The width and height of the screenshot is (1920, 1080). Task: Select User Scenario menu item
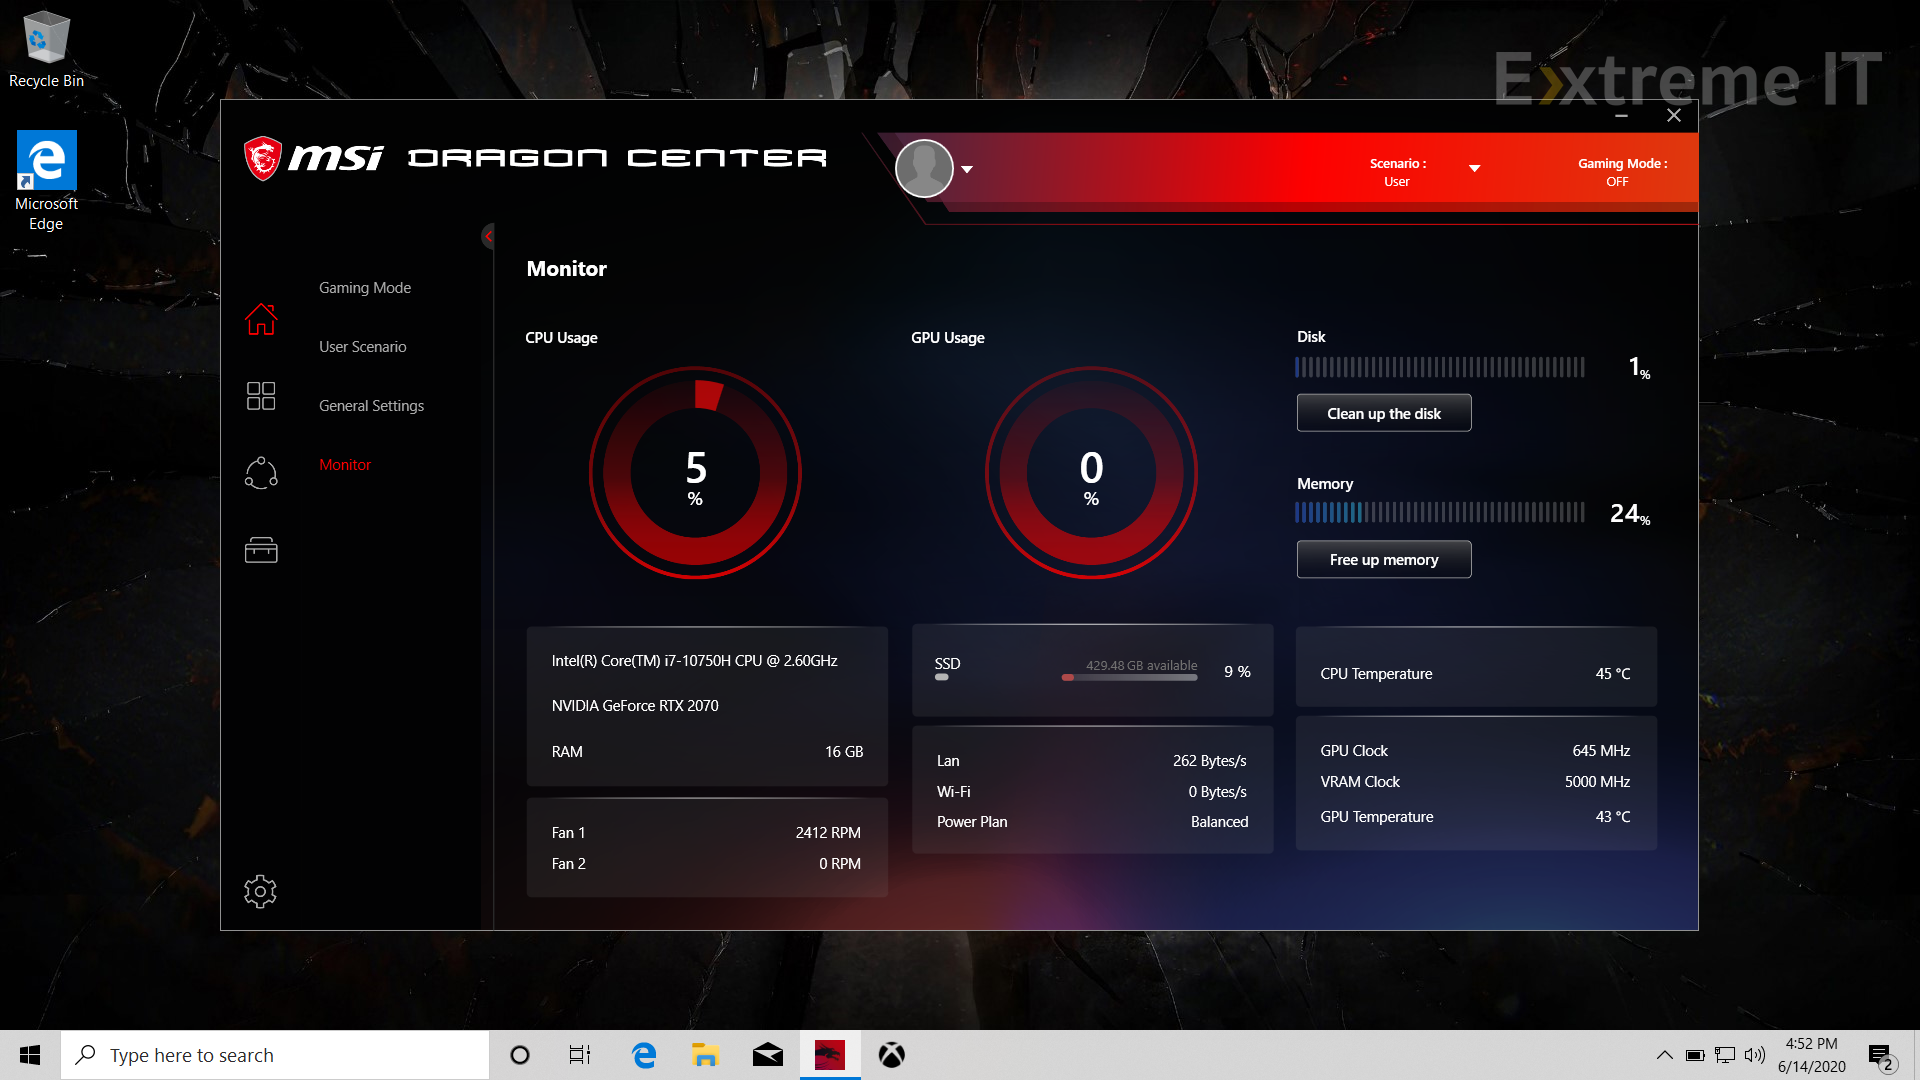362,347
